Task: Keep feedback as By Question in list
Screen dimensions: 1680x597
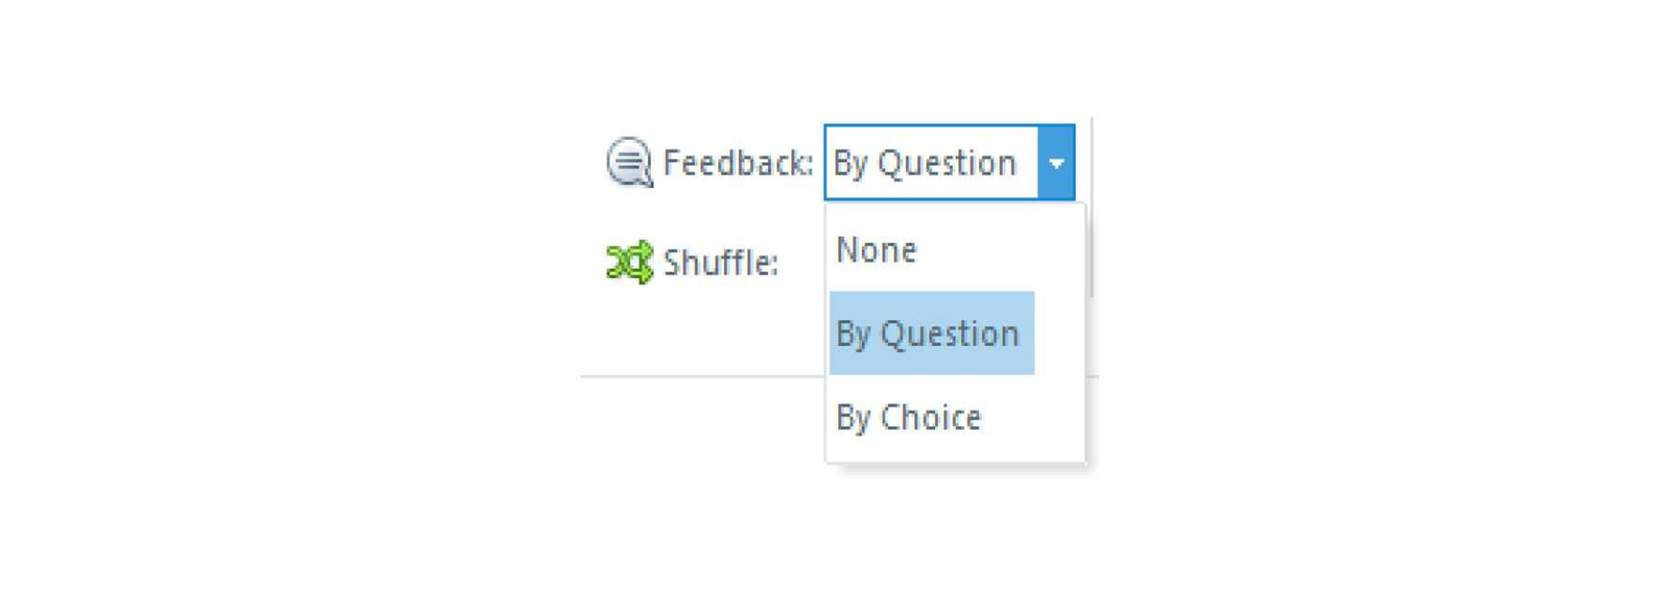Action: (931, 333)
